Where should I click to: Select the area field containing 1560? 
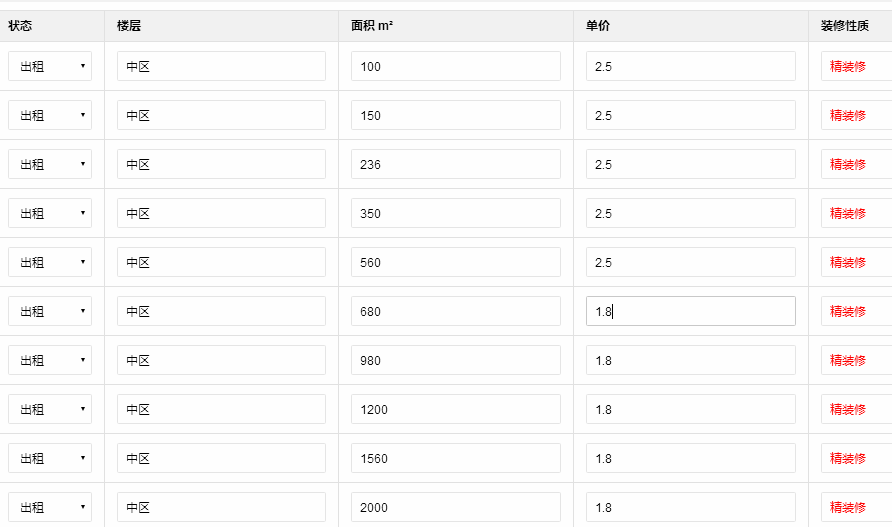(x=455, y=458)
